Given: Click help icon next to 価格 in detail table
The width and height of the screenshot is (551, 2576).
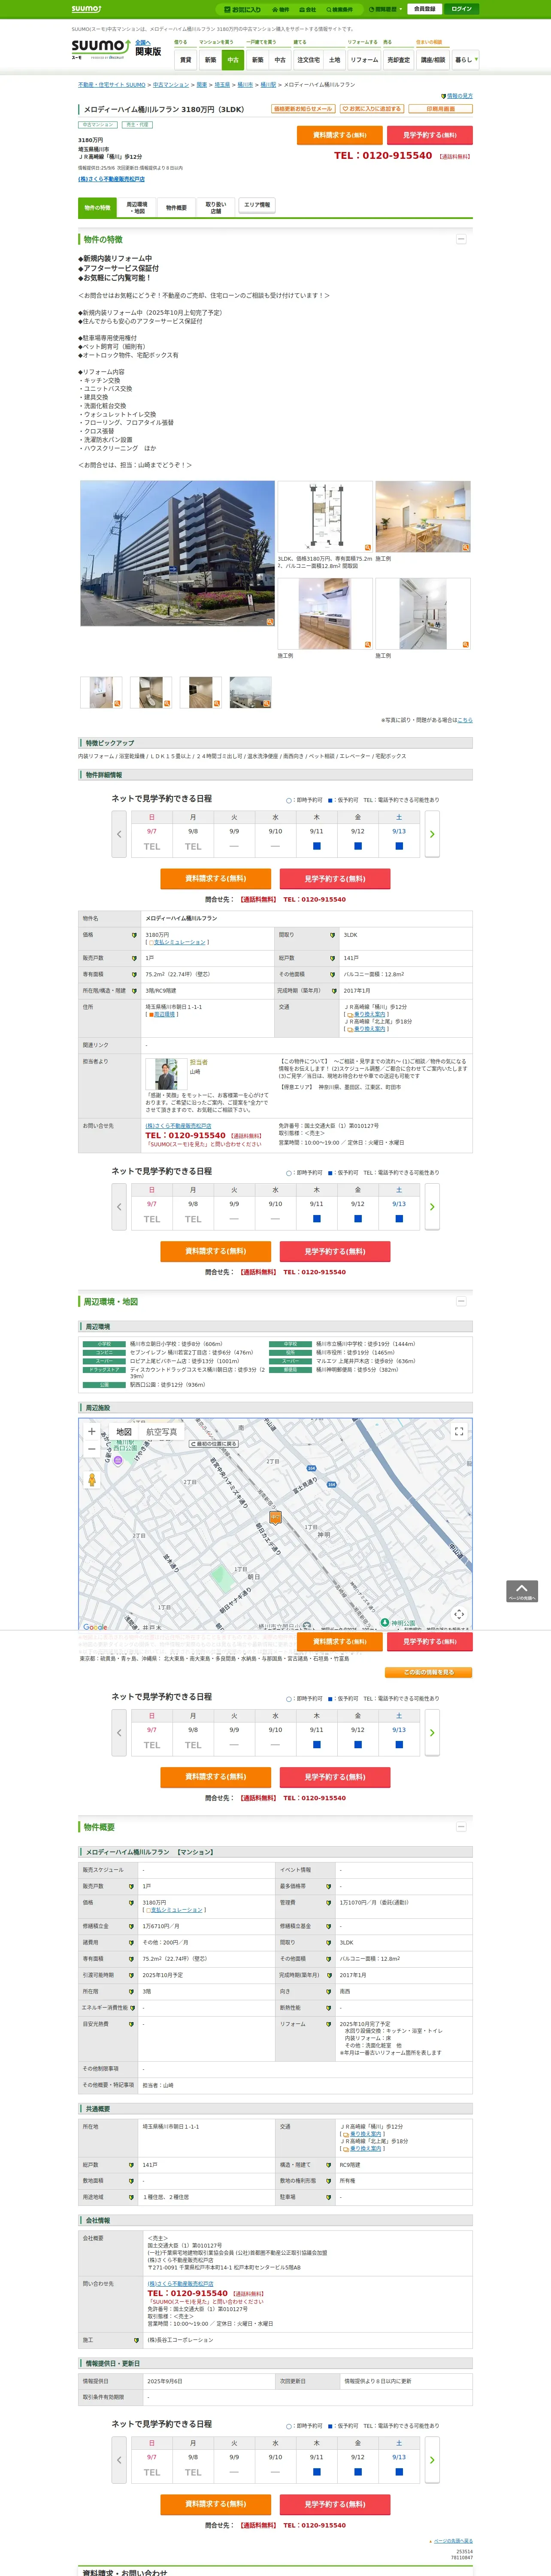Looking at the screenshot, I should (134, 935).
